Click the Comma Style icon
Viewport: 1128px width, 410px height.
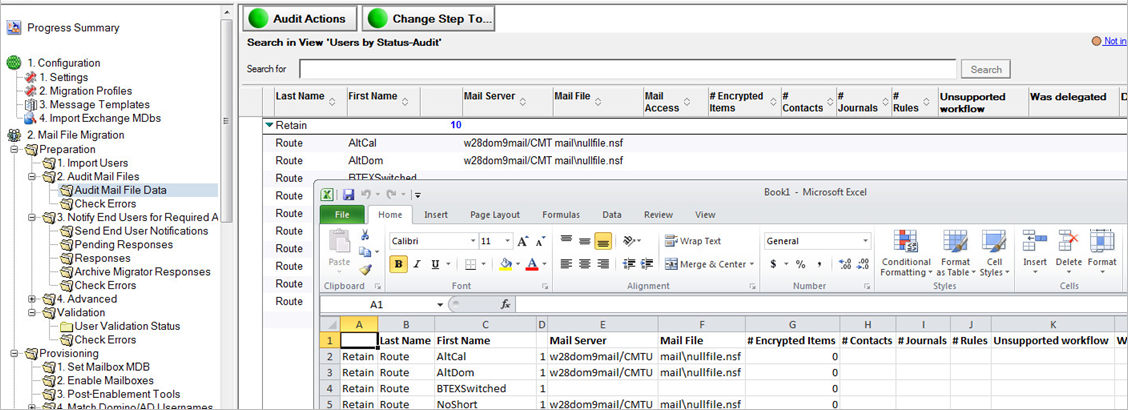pos(819,264)
